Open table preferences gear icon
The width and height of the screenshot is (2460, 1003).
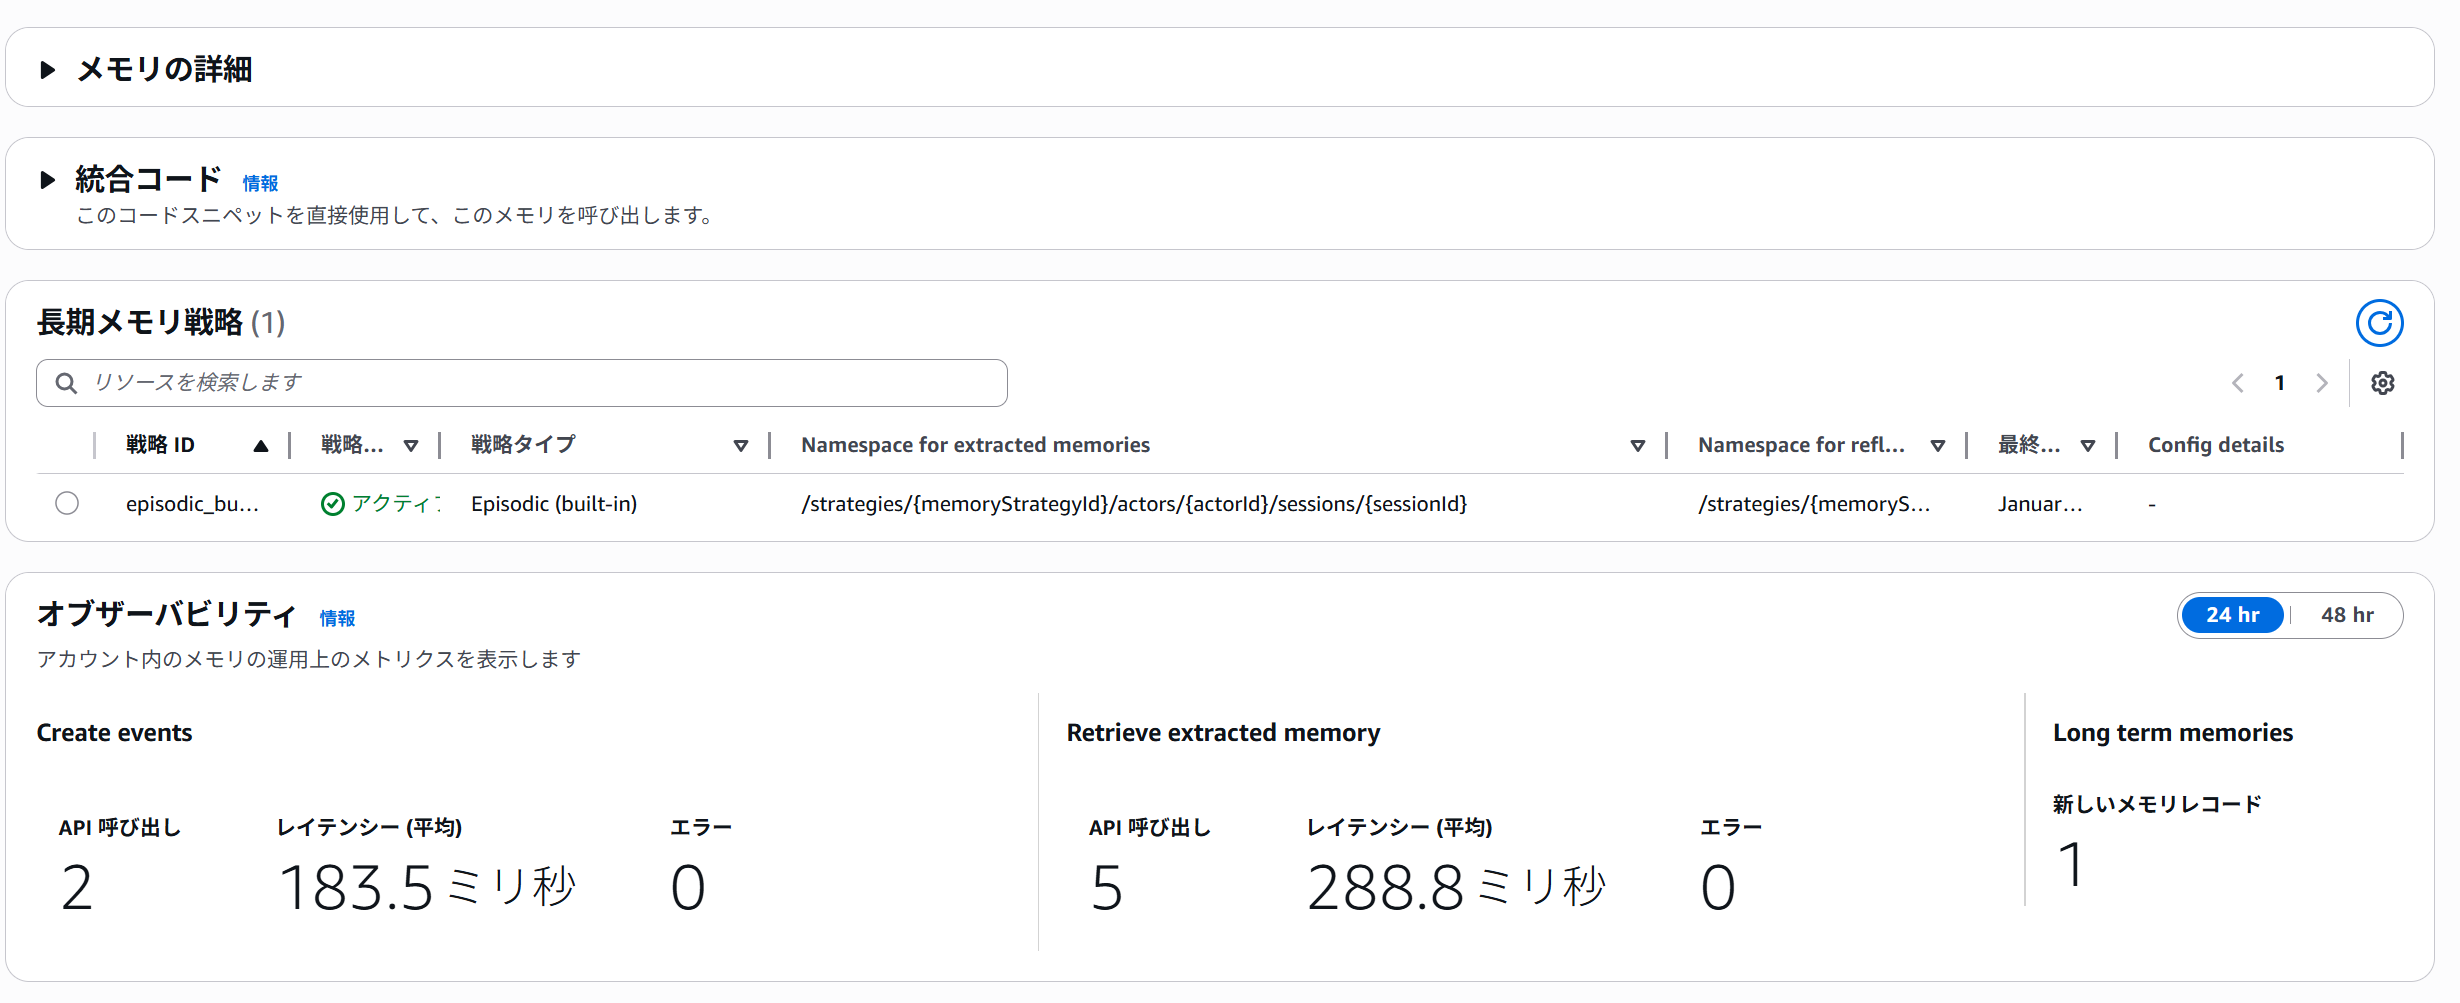[x=2383, y=383]
